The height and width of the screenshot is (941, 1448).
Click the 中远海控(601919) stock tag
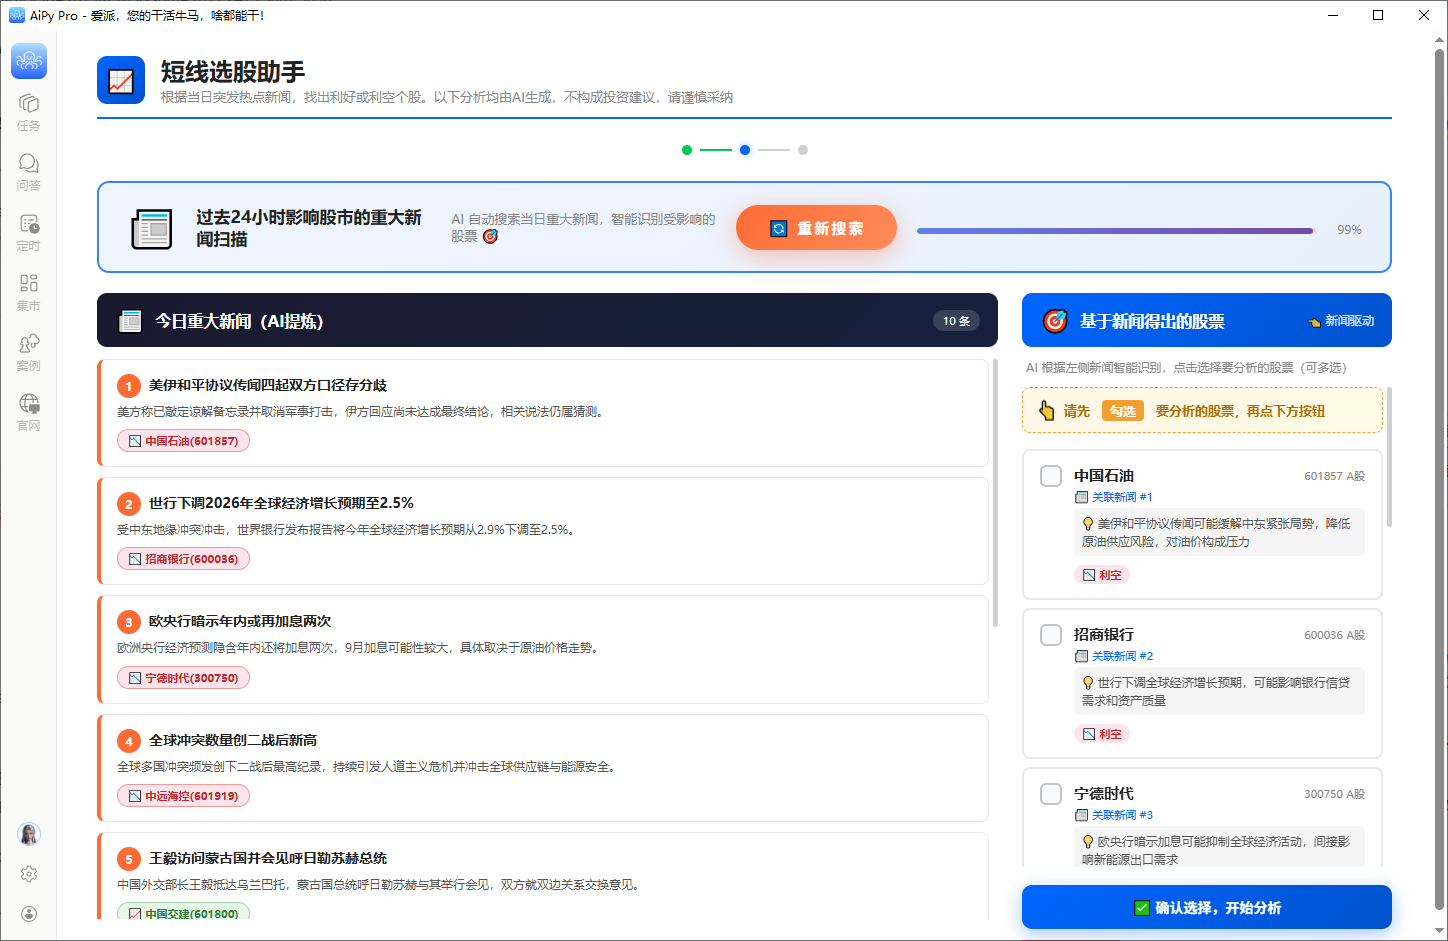pyautogui.click(x=183, y=796)
